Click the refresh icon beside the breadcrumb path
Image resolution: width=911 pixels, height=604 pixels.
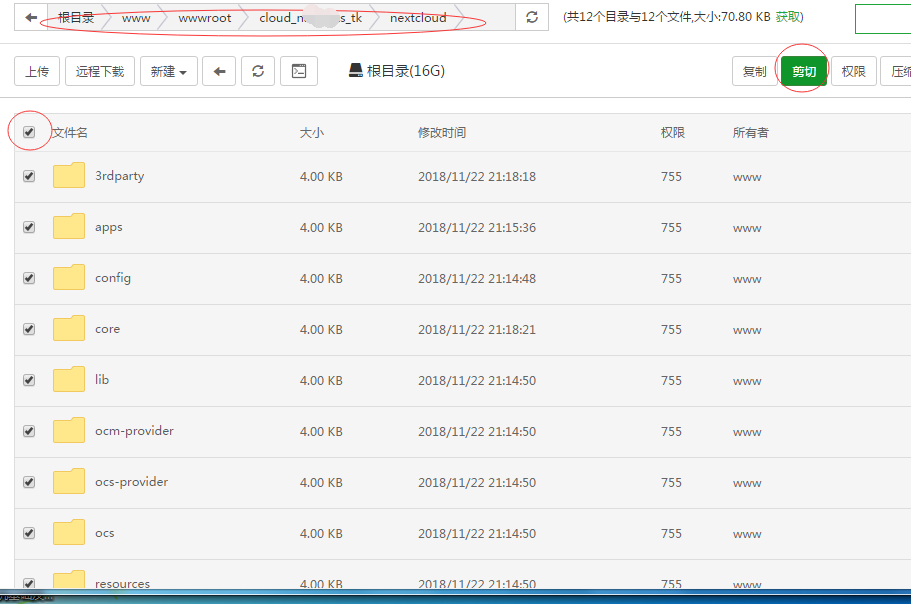(x=530, y=18)
